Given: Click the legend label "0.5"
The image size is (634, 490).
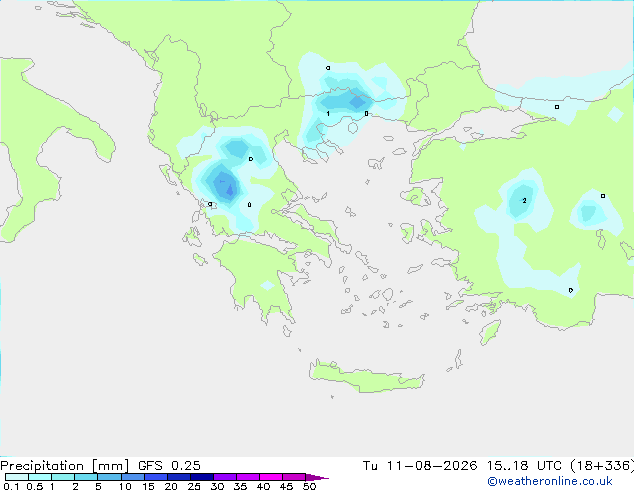Looking at the screenshot, I should click(35, 486).
